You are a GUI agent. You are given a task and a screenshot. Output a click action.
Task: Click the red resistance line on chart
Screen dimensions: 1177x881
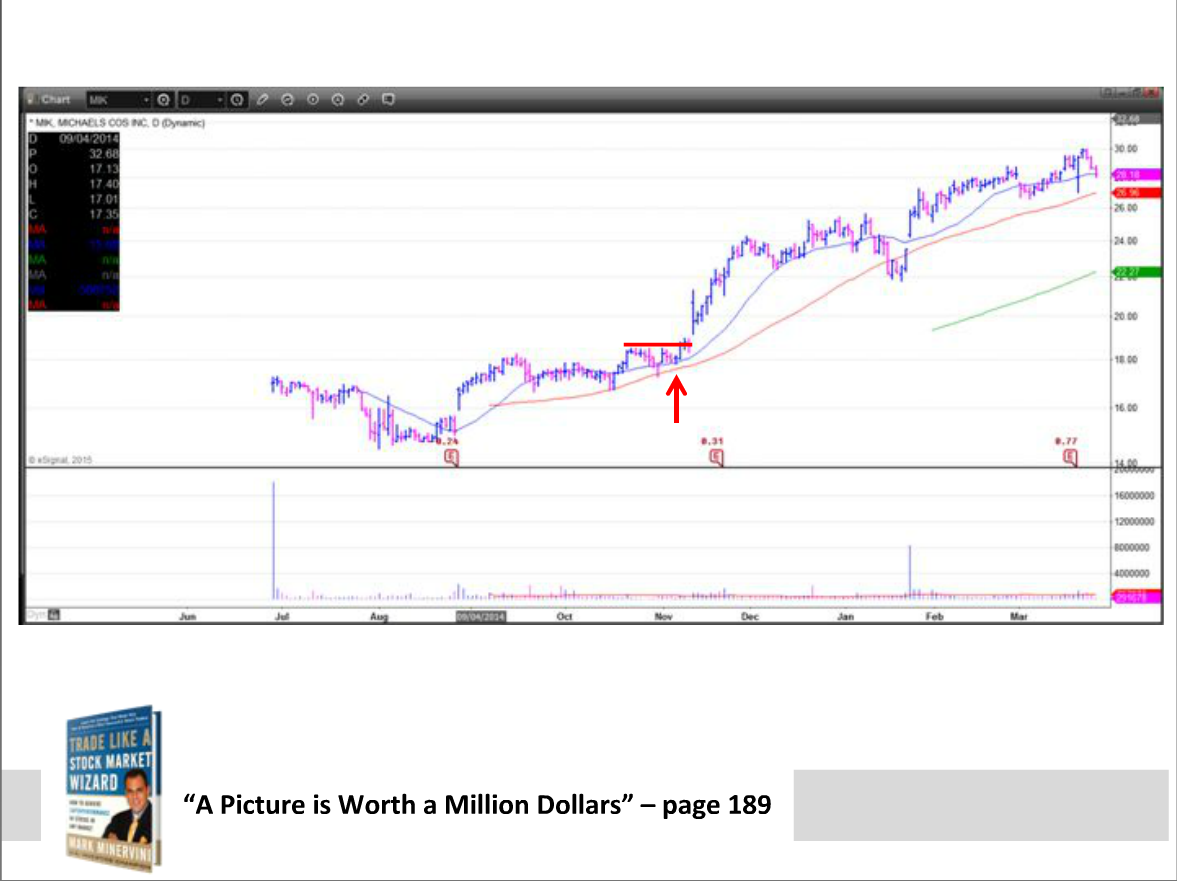(x=656, y=344)
